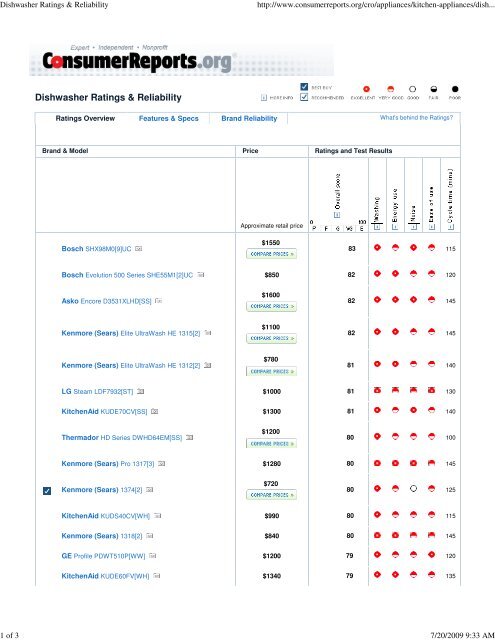Click Compare Prices for Kenmore Elite 1315[2]

point(271,338)
